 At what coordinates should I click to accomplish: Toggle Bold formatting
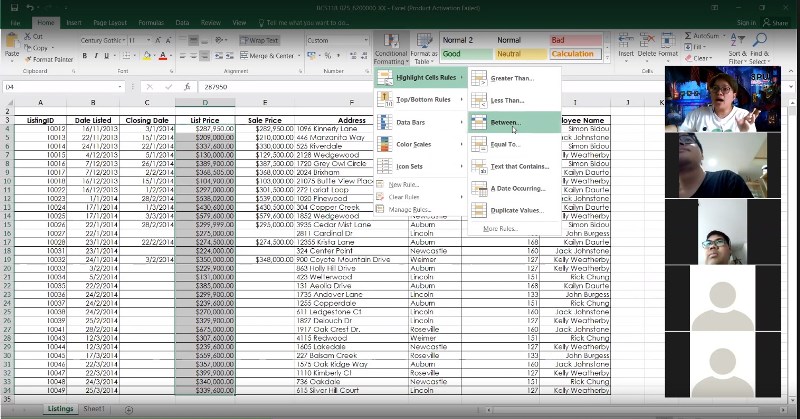[84, 55]
